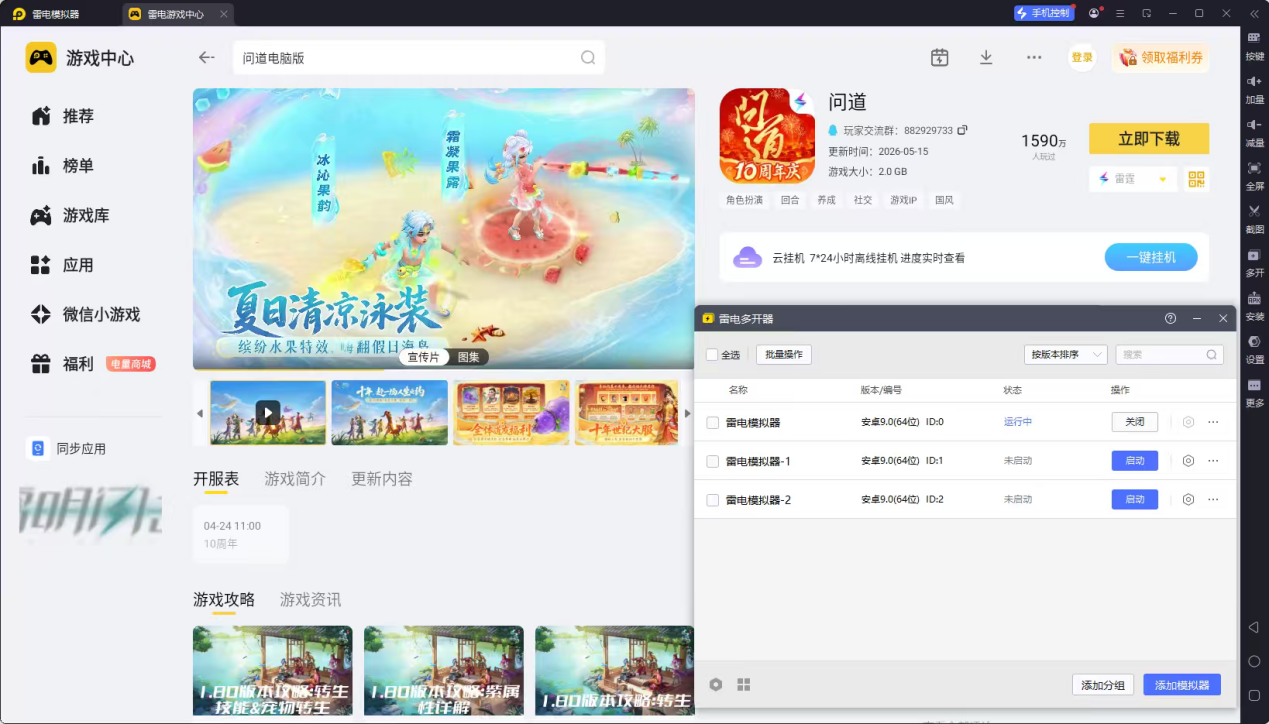This screenshot has width=1269, height=724.
Task: Check the box for 雷电模拟器-1
Action: (x=713, y=461)
